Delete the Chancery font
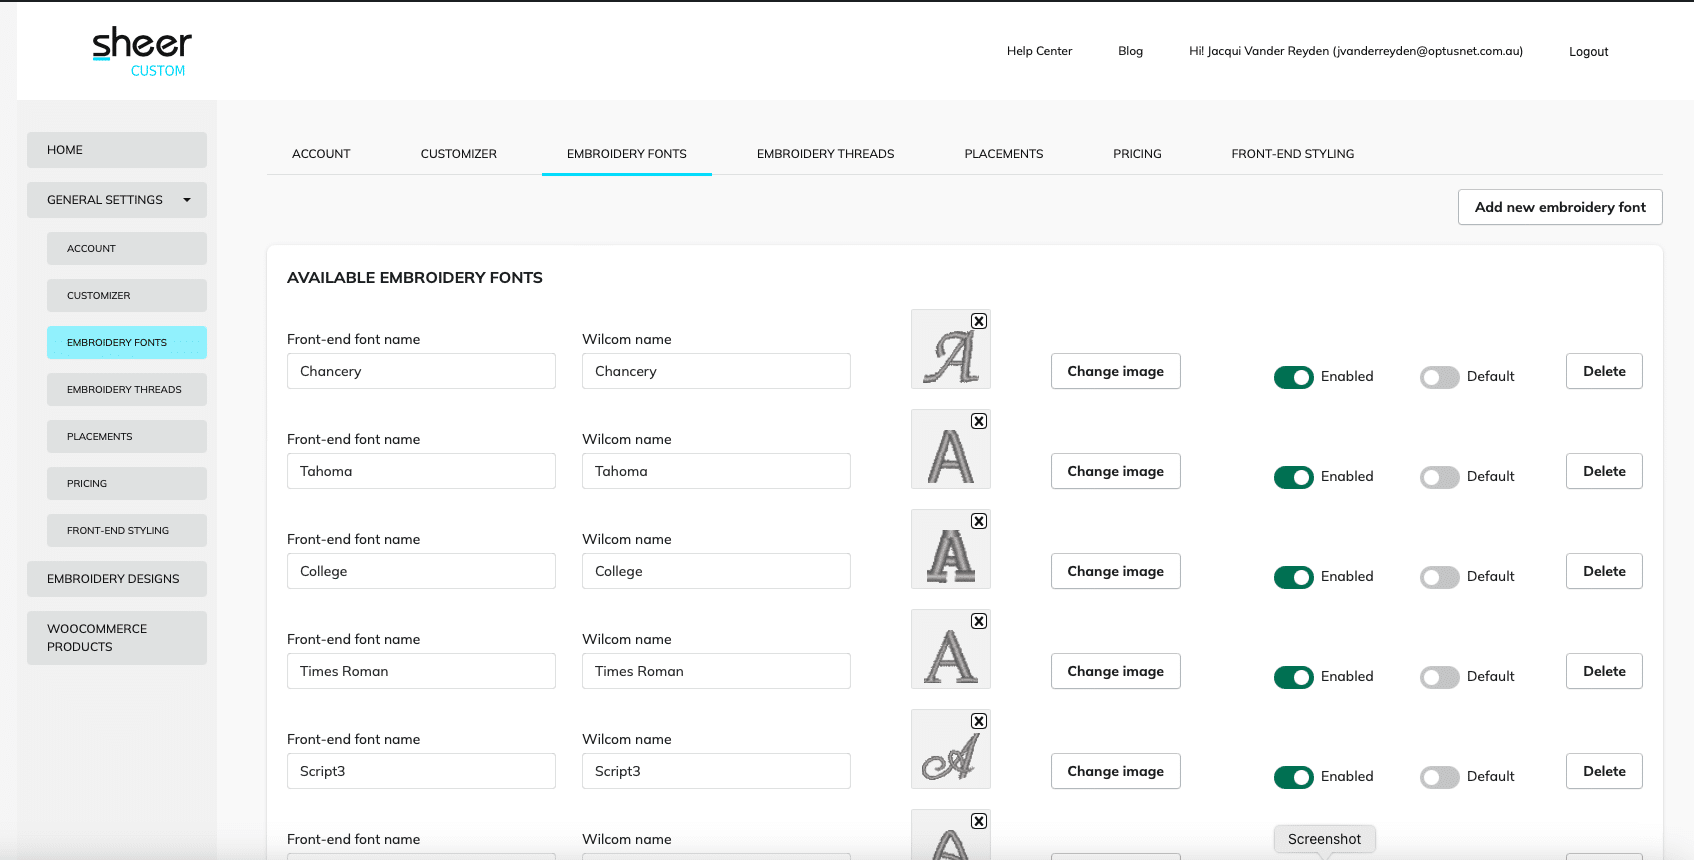The height and width of the screenshot is (860, 1694). tap(1604, 371)
